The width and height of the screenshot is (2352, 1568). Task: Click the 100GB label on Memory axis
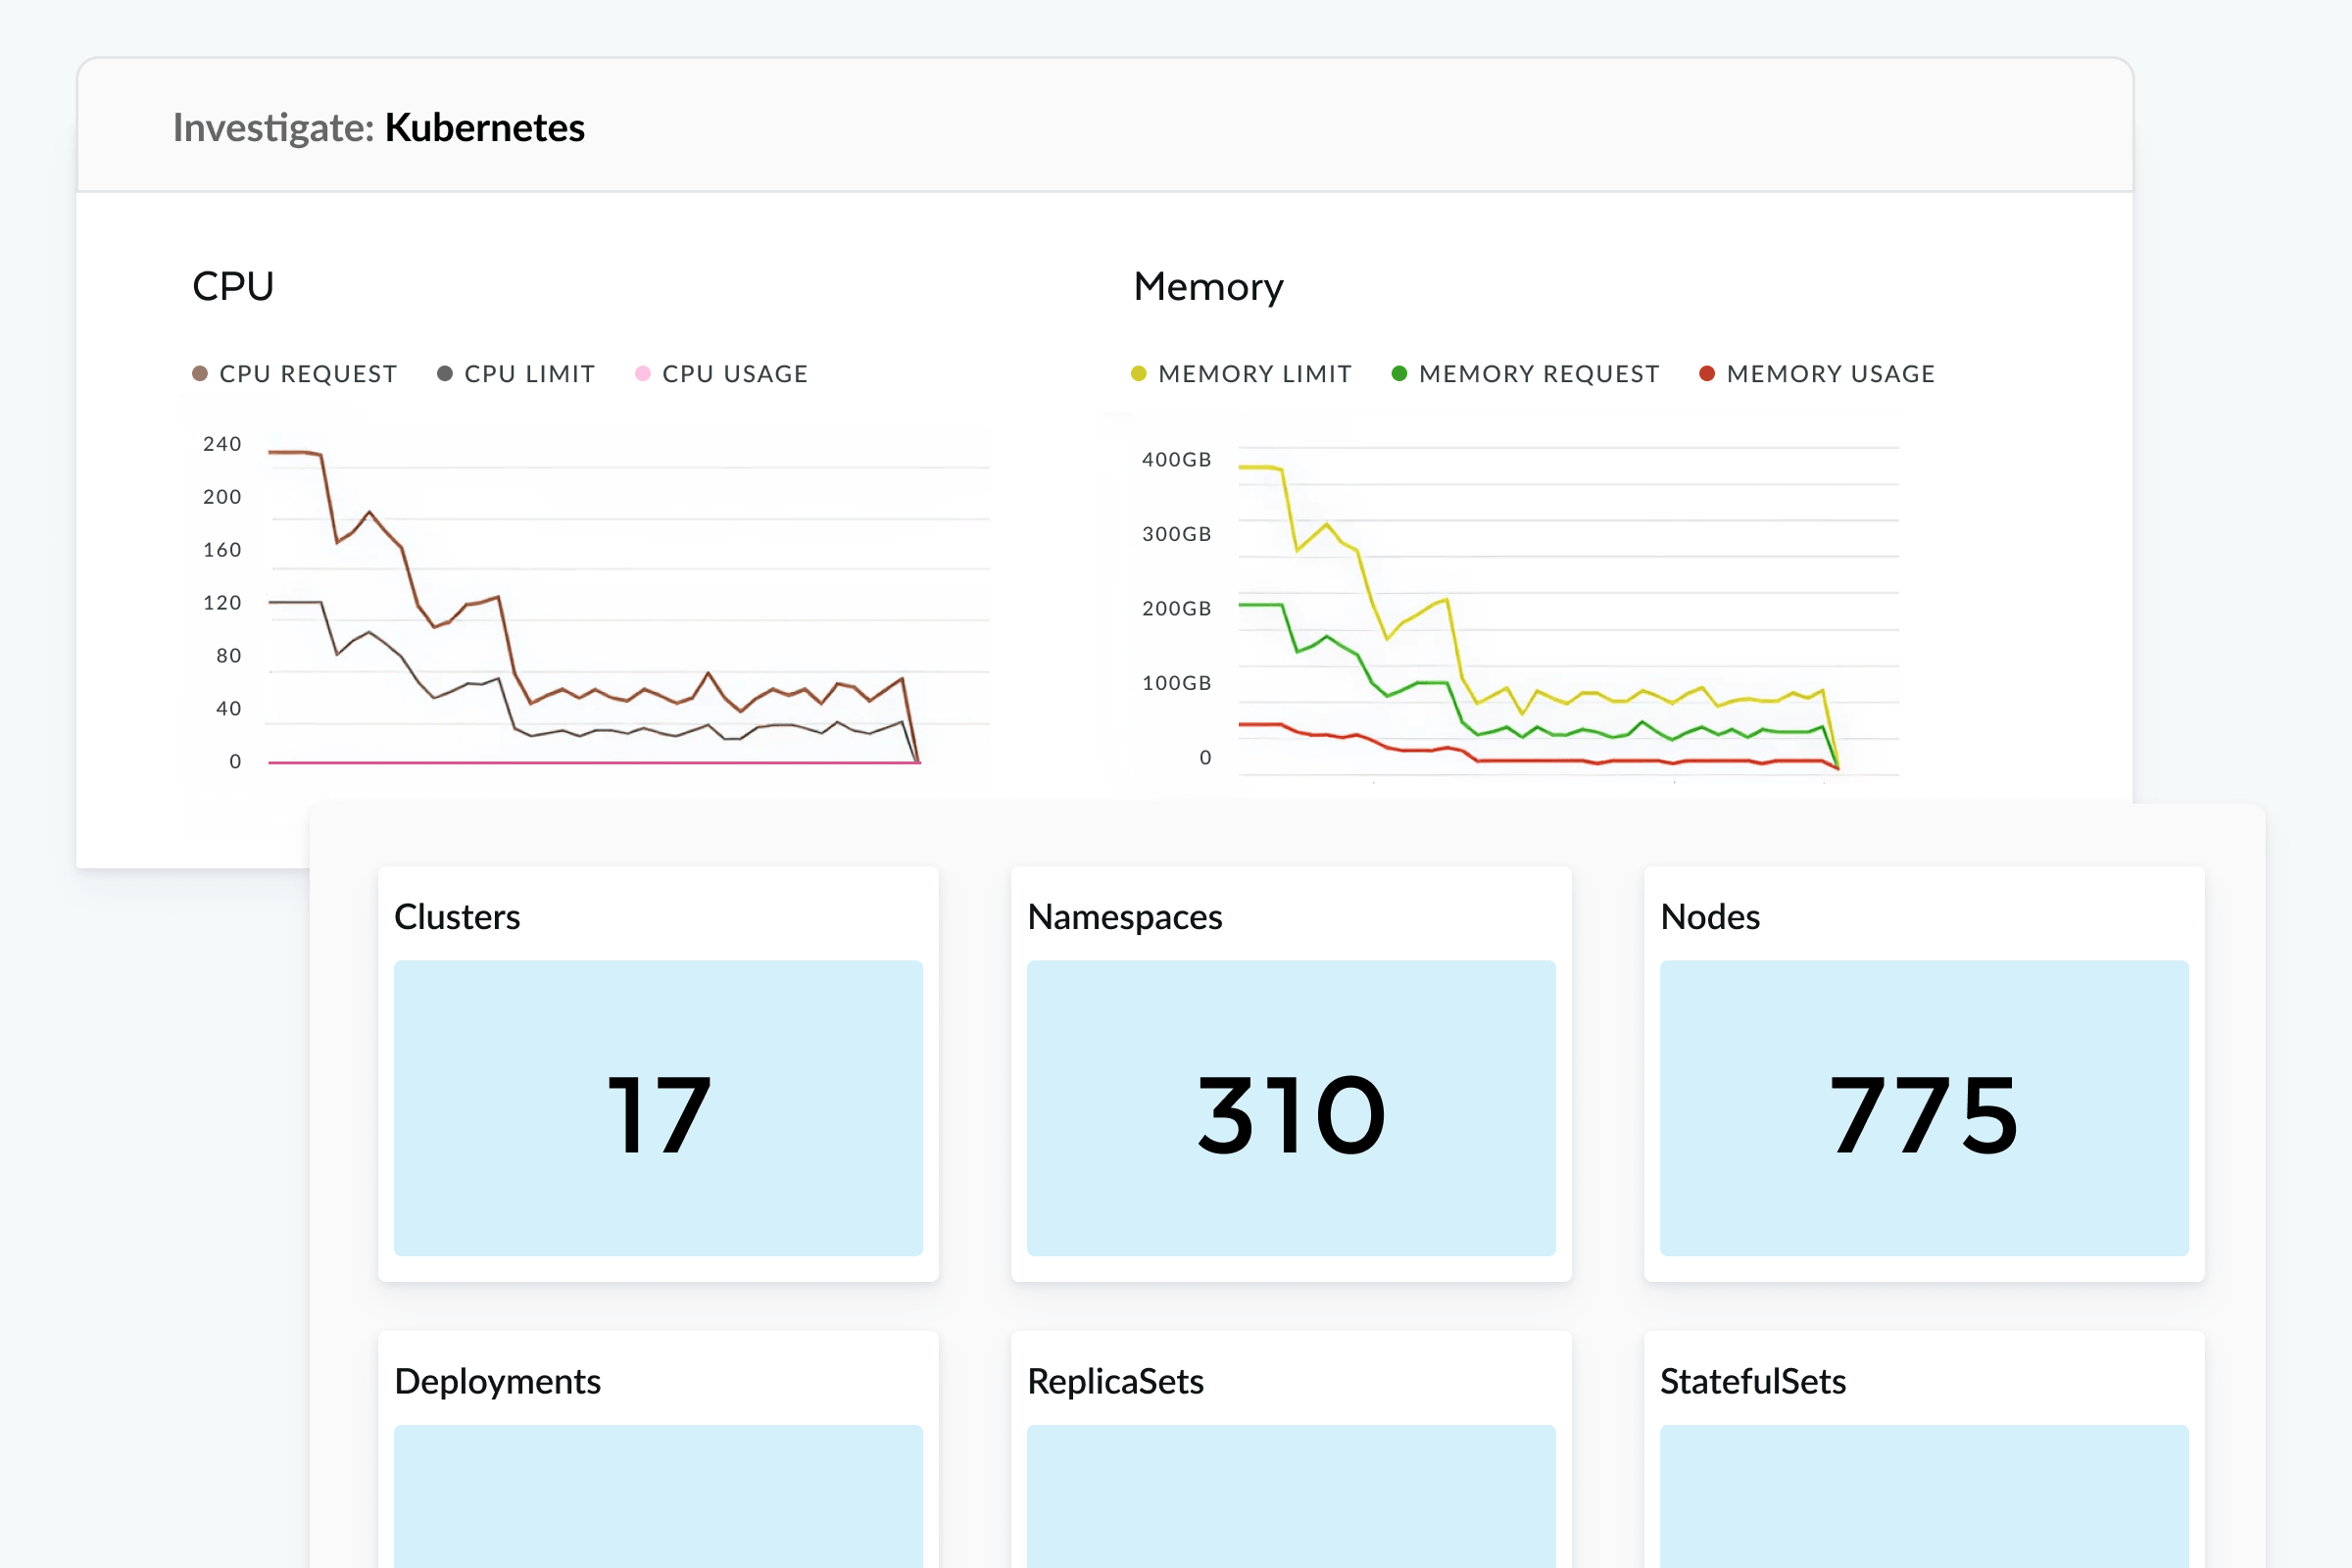click(x=1177, y=683)
